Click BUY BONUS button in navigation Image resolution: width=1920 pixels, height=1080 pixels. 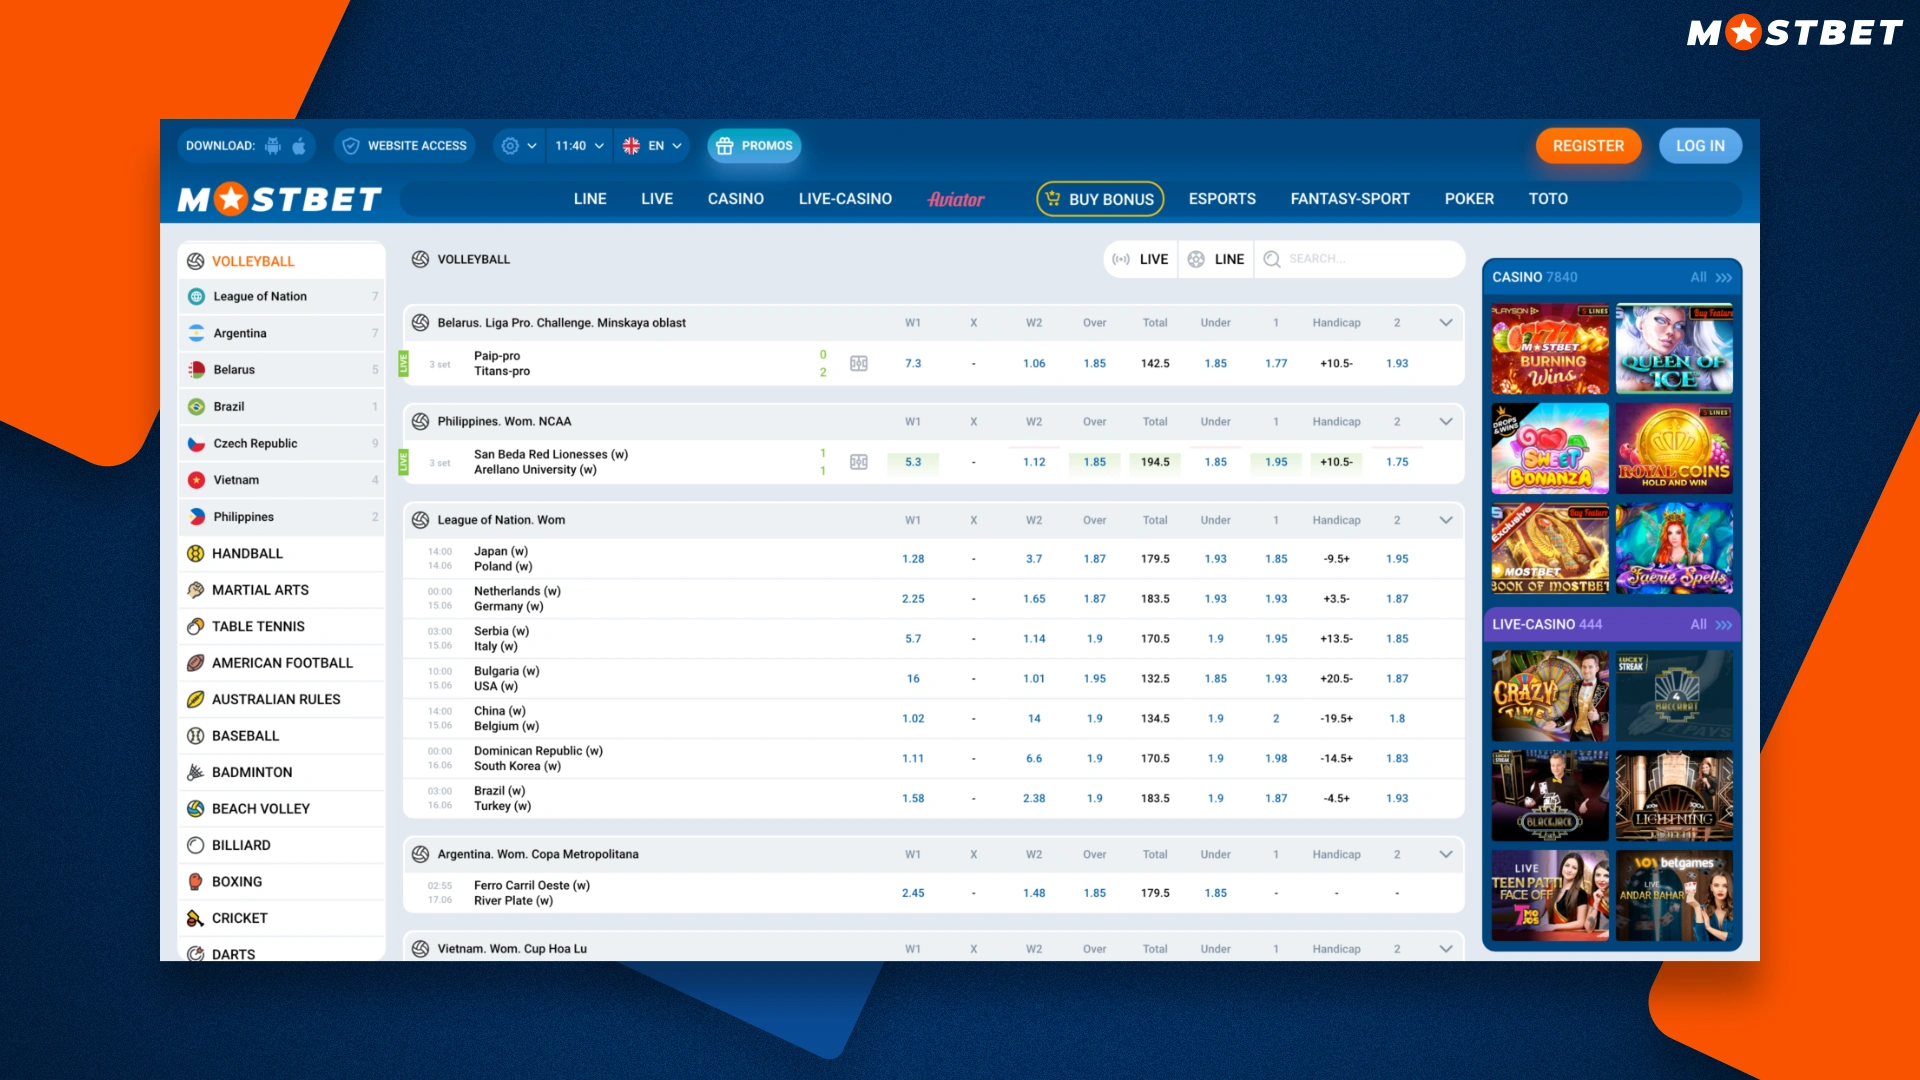[x=1102, y=198]
